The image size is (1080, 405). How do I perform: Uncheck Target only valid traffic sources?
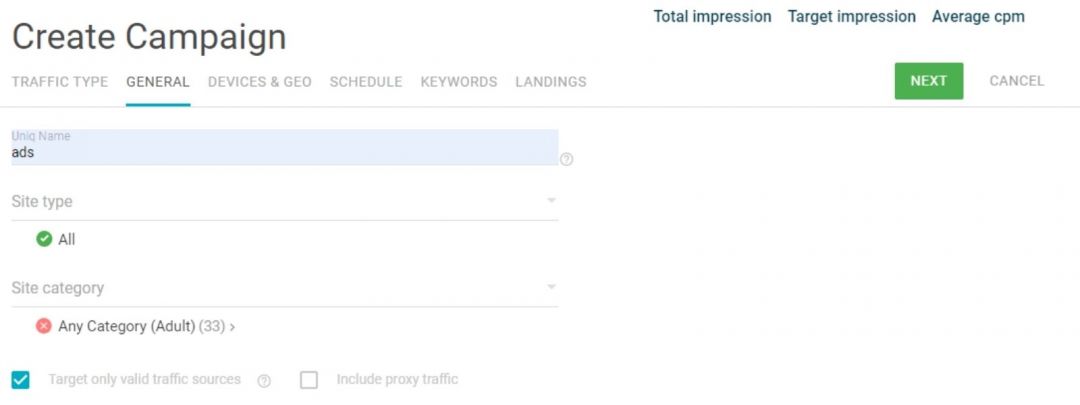point(21,380)
